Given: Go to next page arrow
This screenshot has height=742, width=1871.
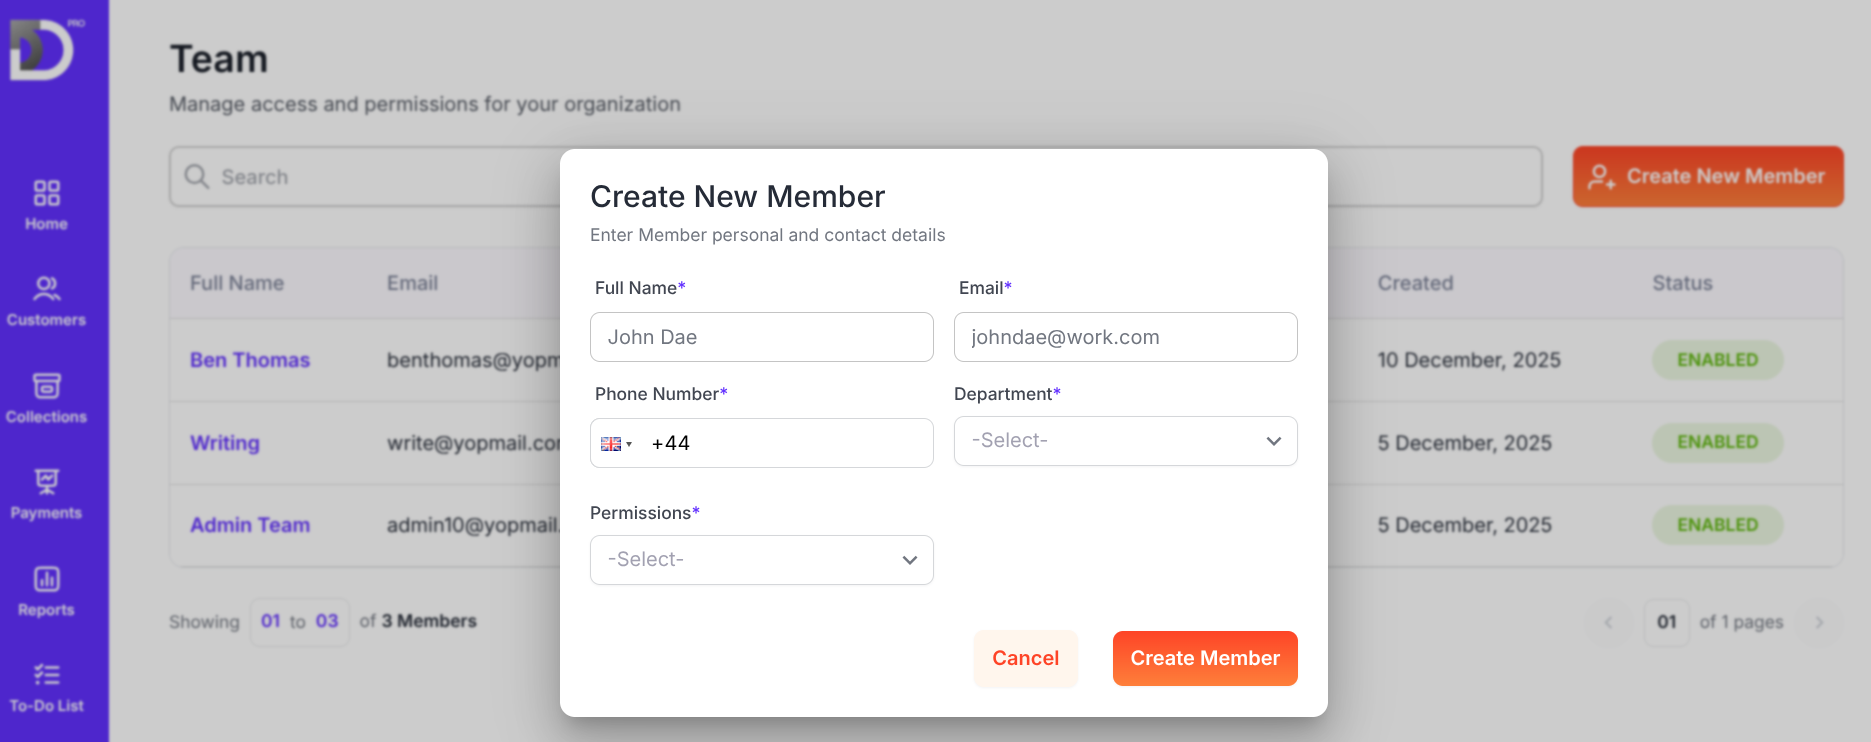Looking at the screenshot, I should pos(1819,622).
